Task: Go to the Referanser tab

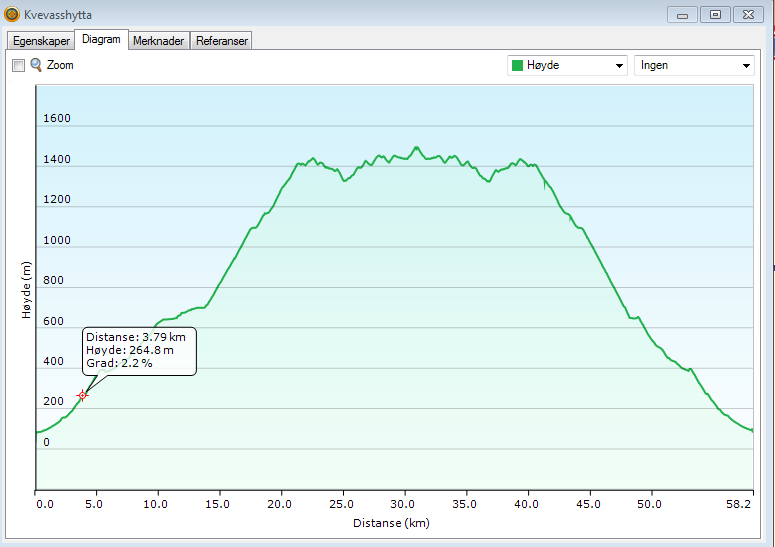Action: pos(221,41)
